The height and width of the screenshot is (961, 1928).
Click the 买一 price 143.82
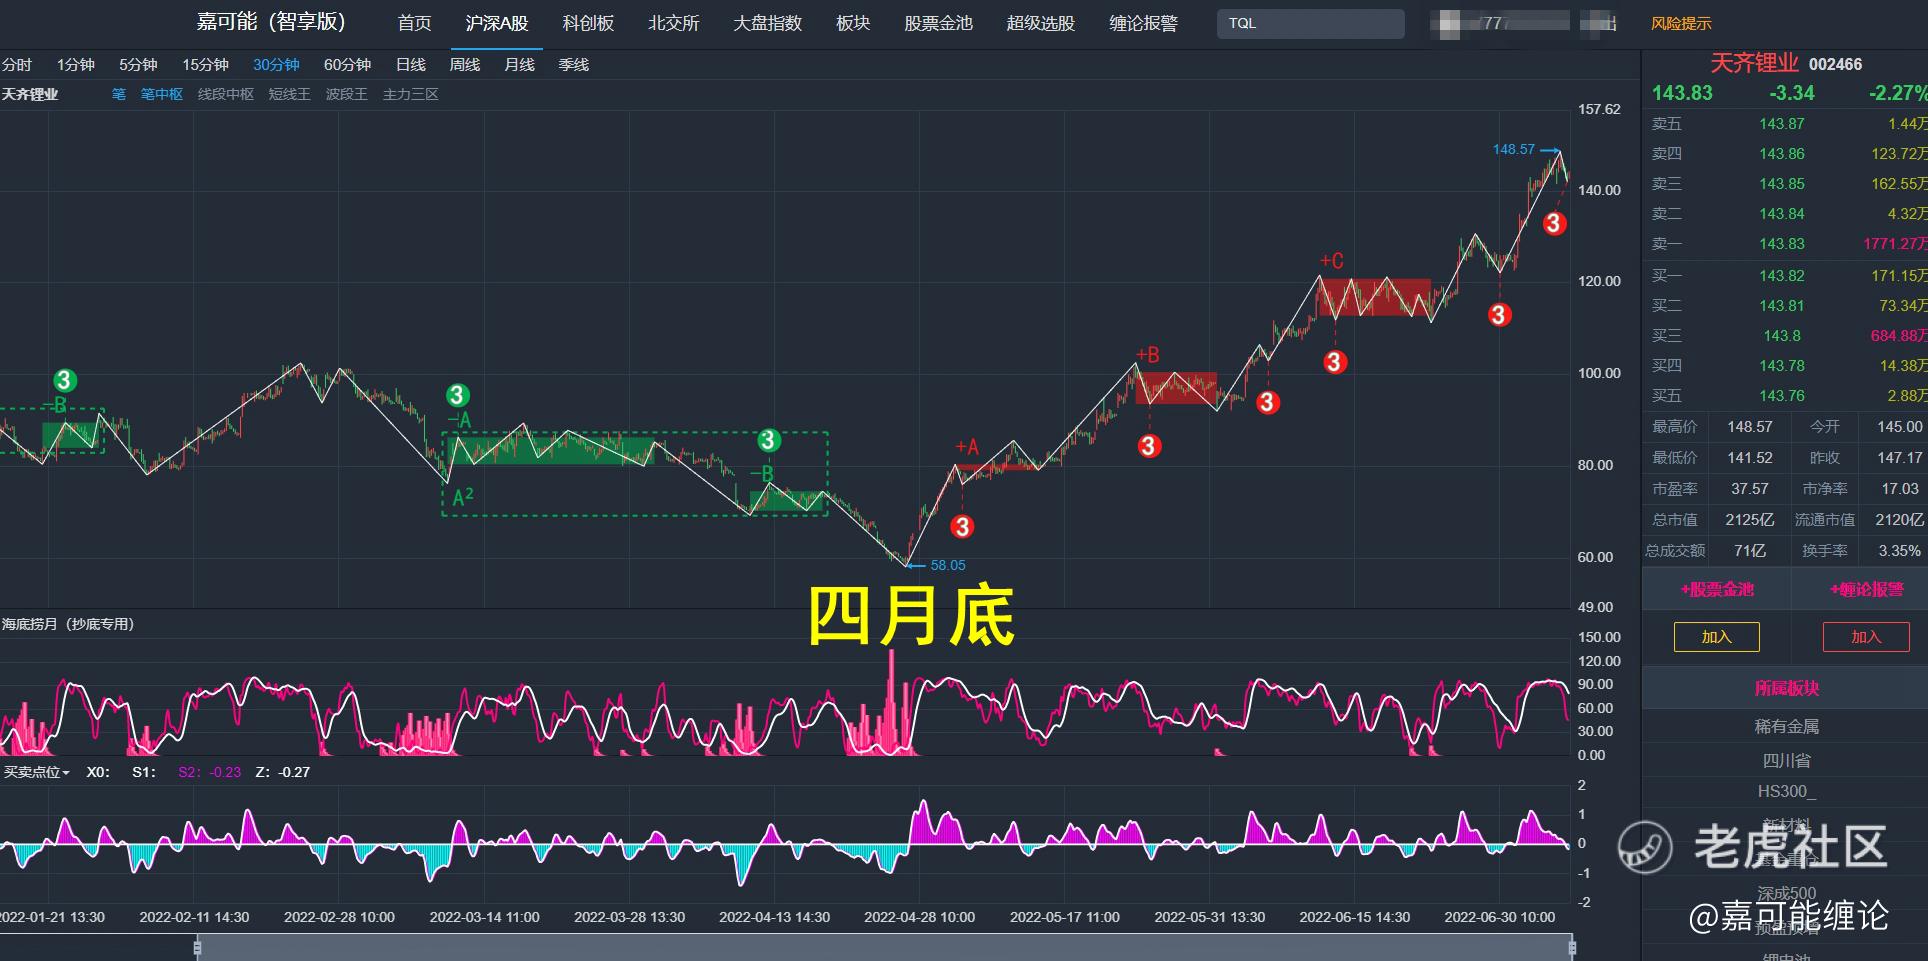pyautogui.click(x=1782, y=276)
